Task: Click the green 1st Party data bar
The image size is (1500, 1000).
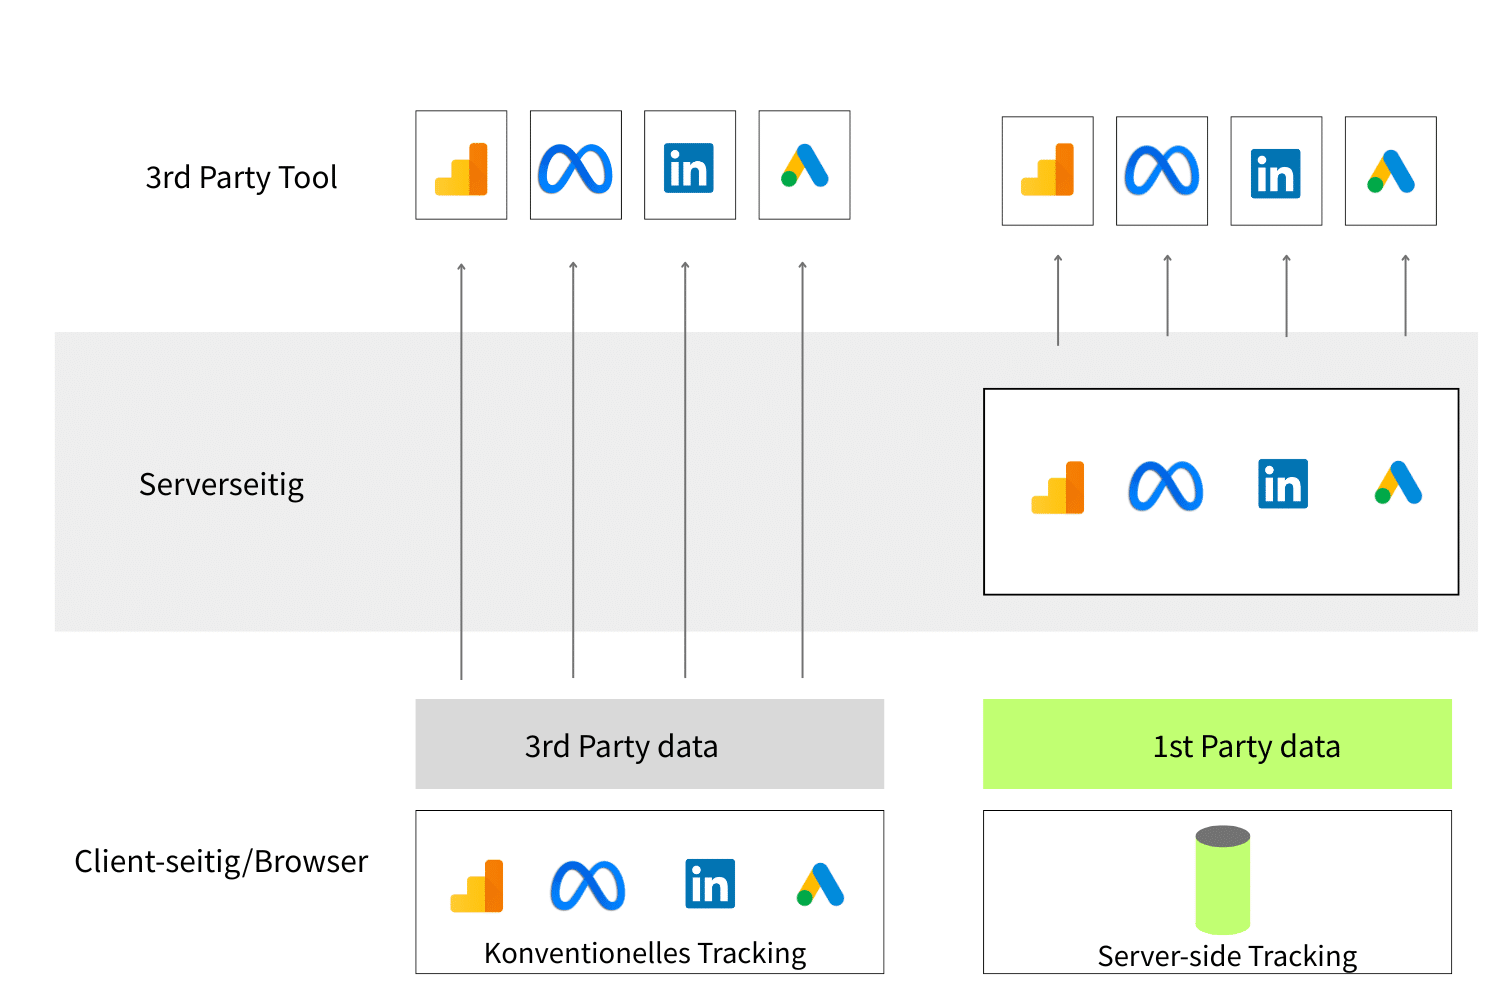Action: 1217,745
